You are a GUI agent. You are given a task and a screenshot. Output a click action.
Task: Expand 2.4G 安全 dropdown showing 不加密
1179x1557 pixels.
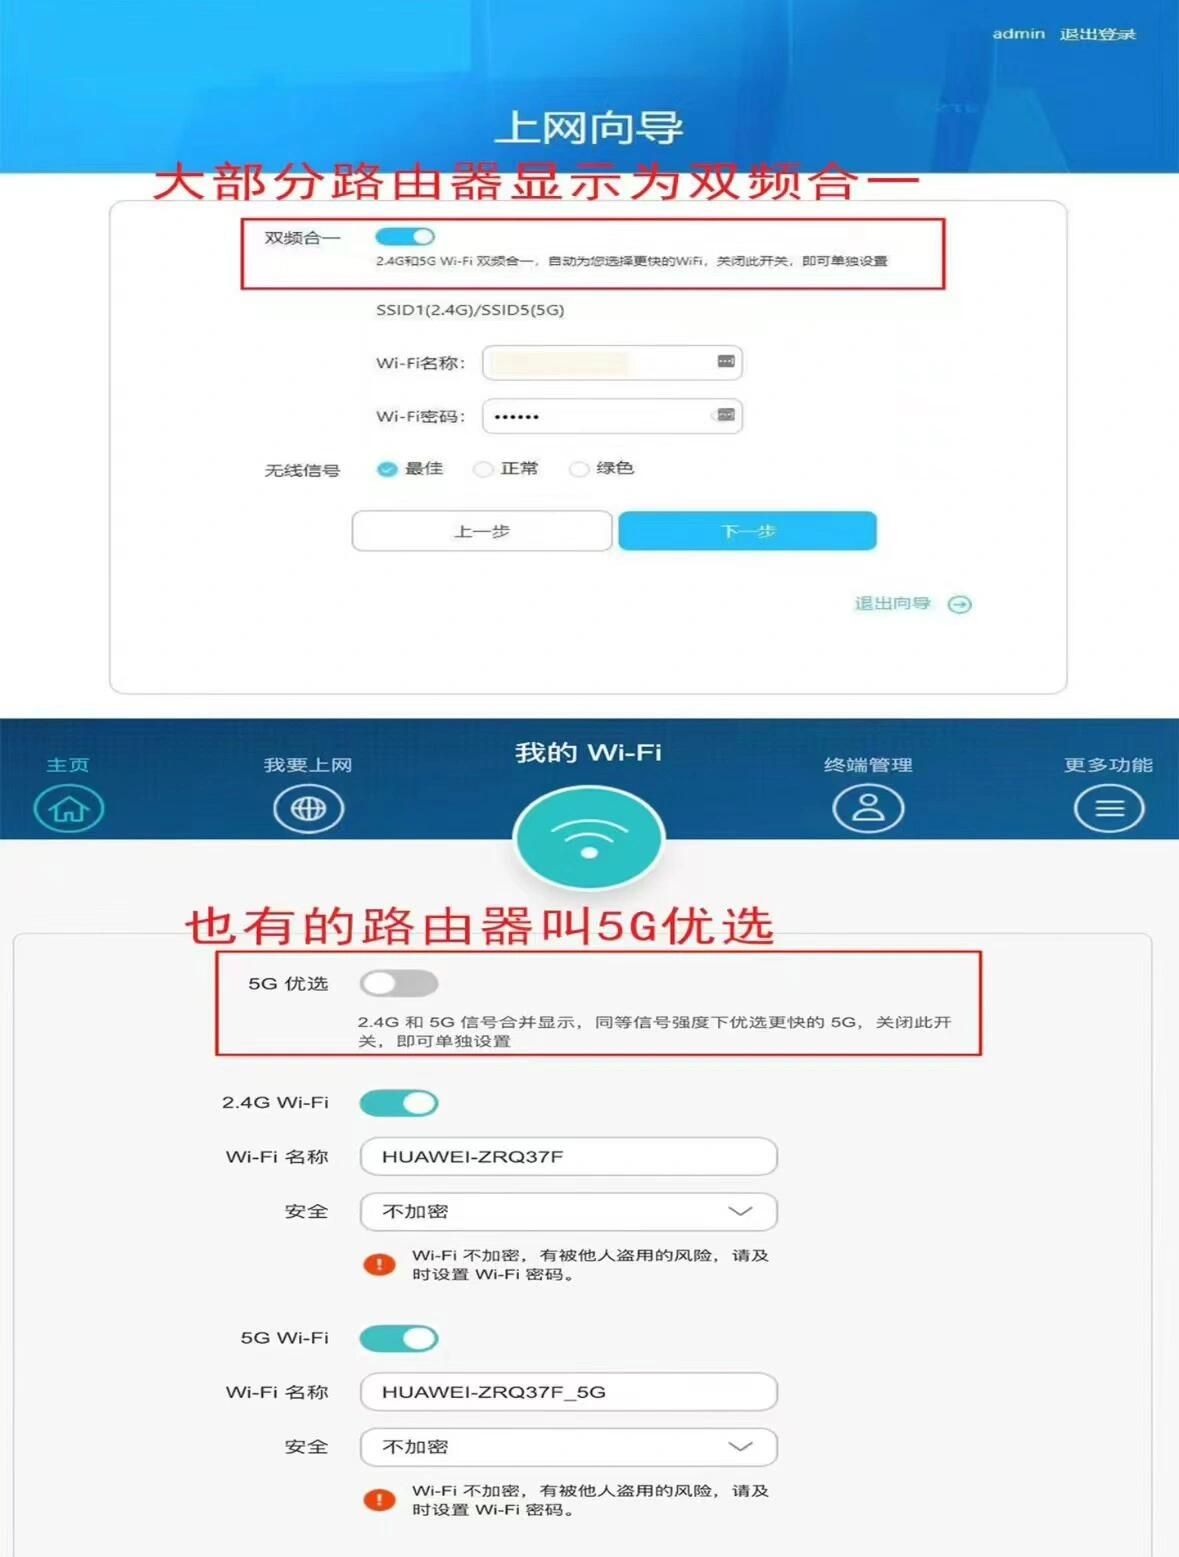pos(568,1211)
